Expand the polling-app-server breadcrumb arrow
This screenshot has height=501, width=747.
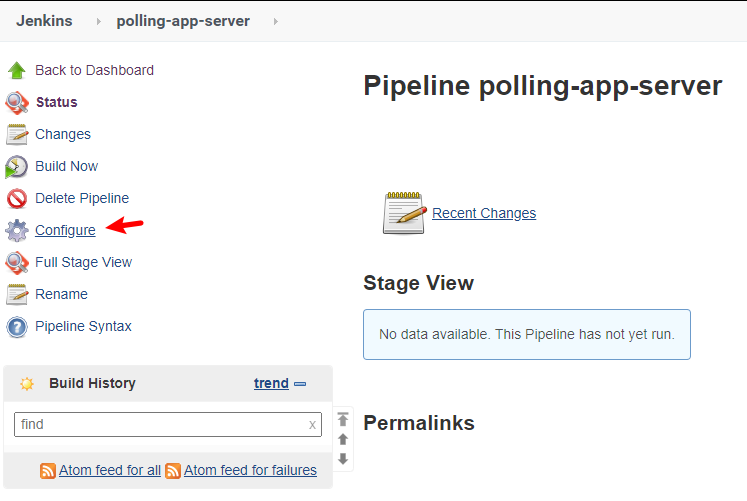tap(276, 21)
